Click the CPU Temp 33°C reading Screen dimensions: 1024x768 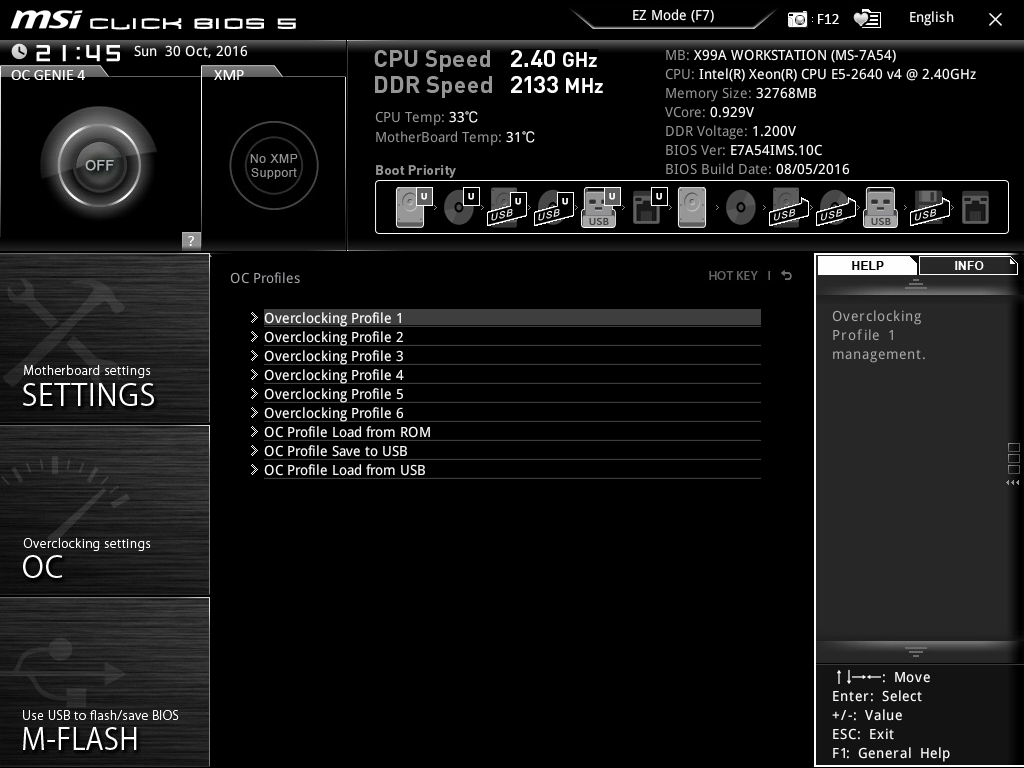[x=426, y=118]
